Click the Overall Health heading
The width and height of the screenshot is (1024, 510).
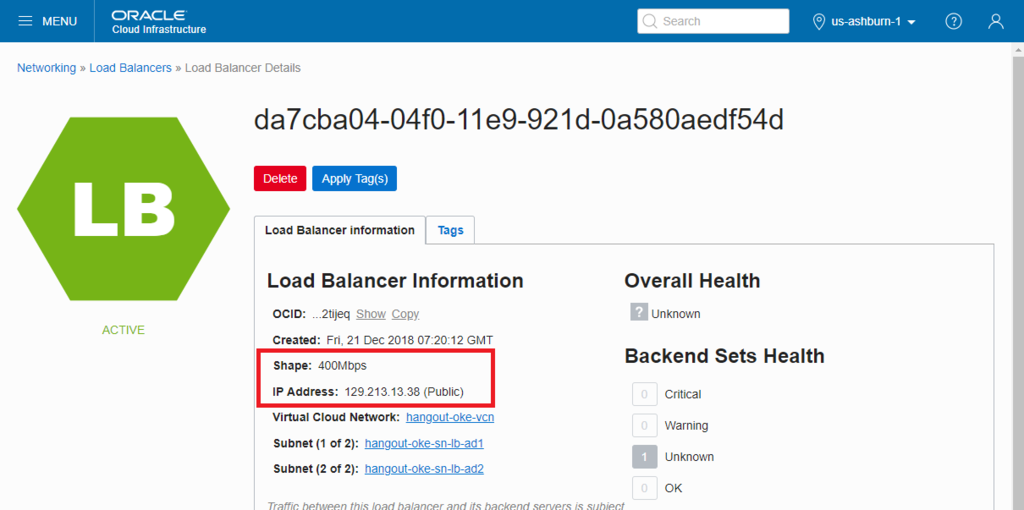[692, 281]
